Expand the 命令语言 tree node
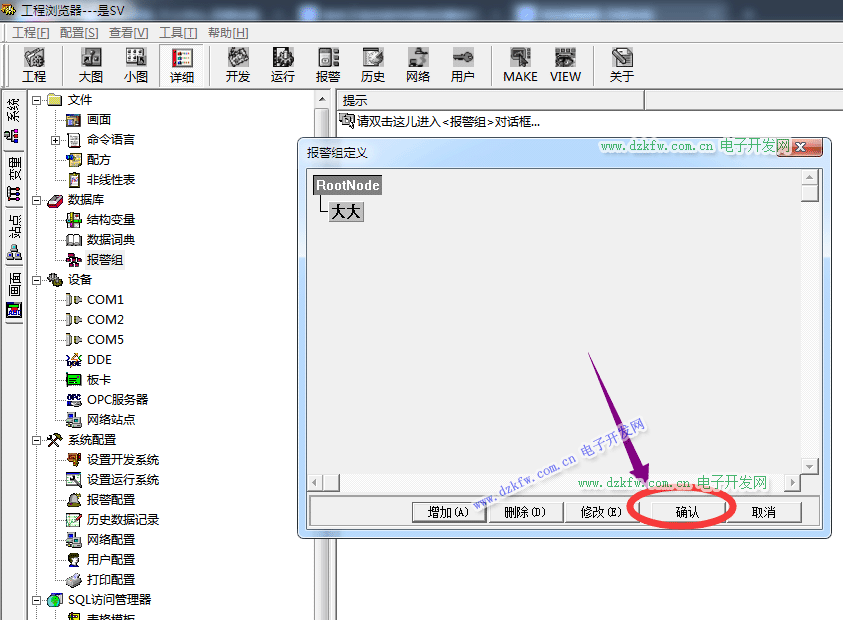Viewport: 843px width, 620px height. click(56, 140)
